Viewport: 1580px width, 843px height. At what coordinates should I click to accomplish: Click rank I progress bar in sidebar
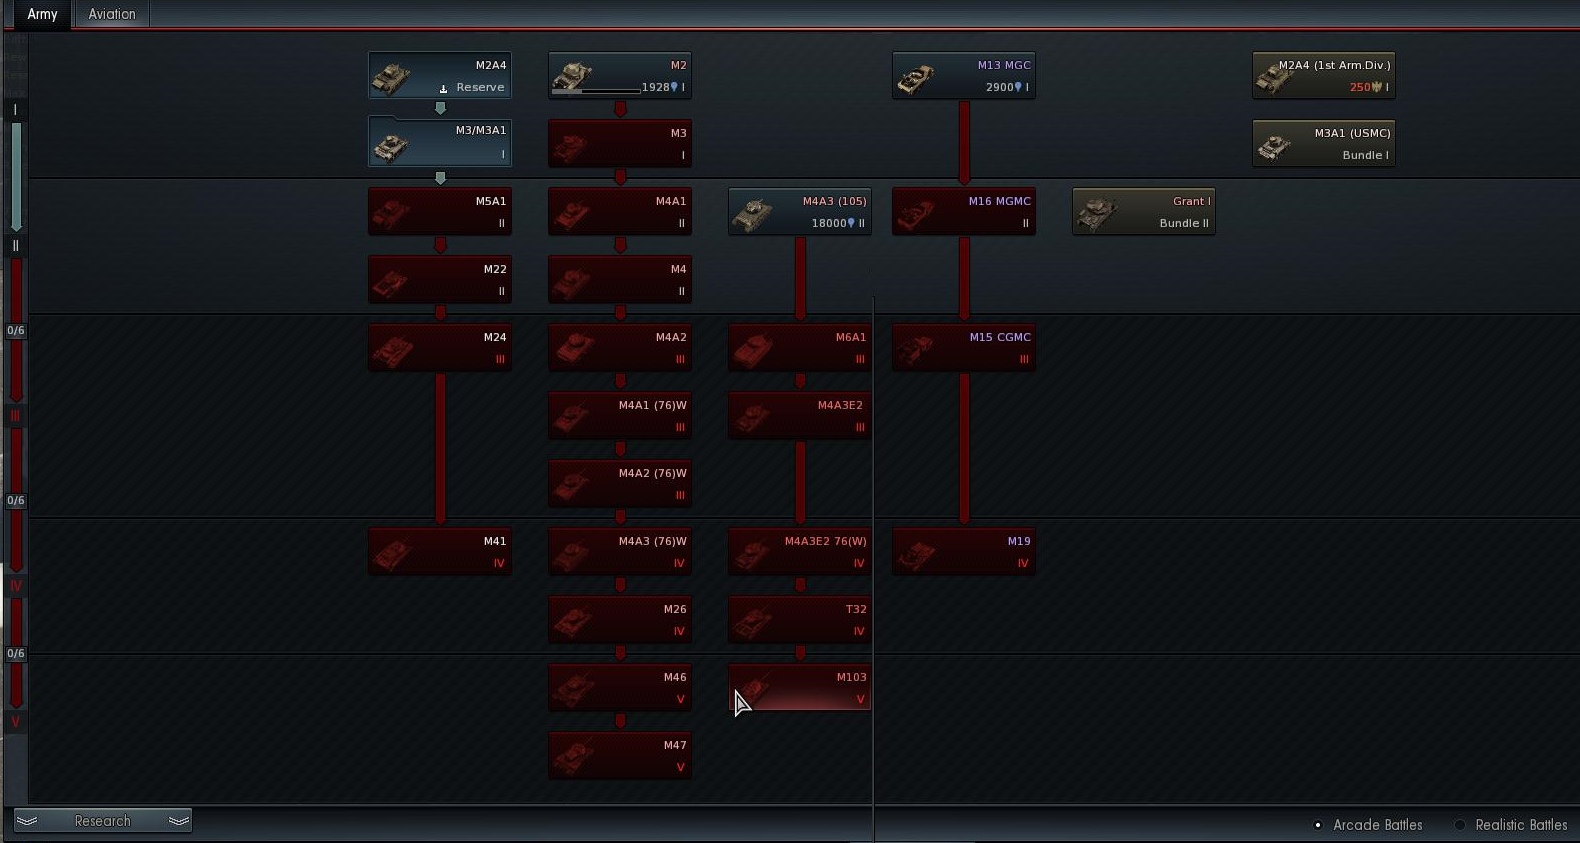coord(16,176)
